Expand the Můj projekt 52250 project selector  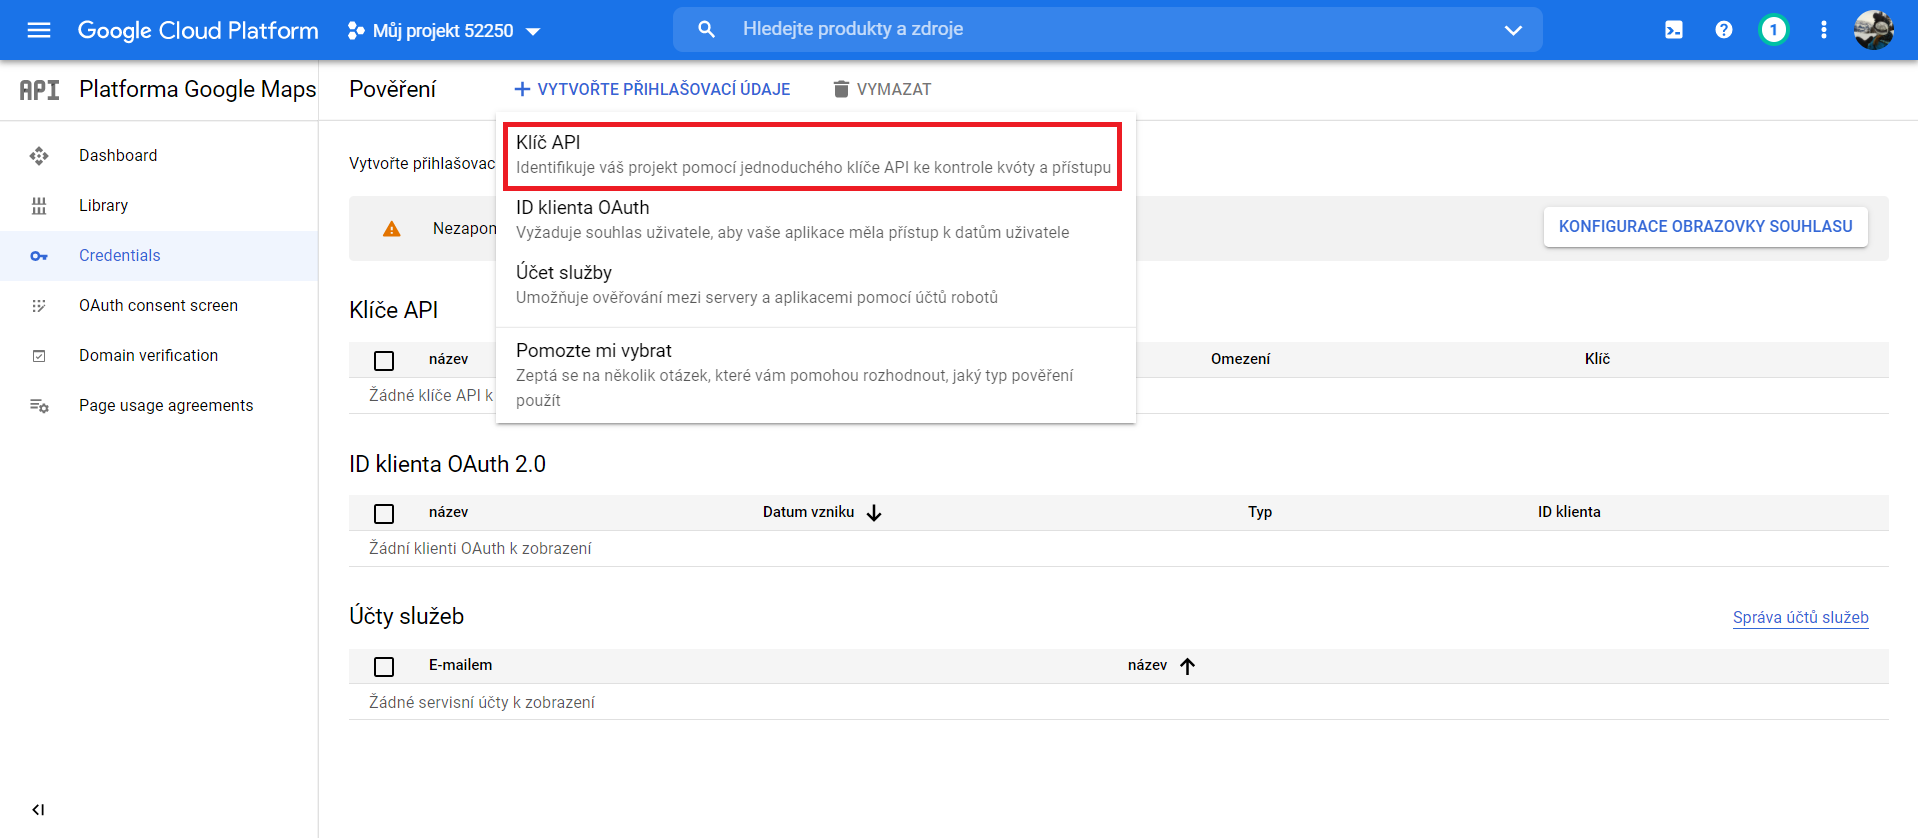444,31
